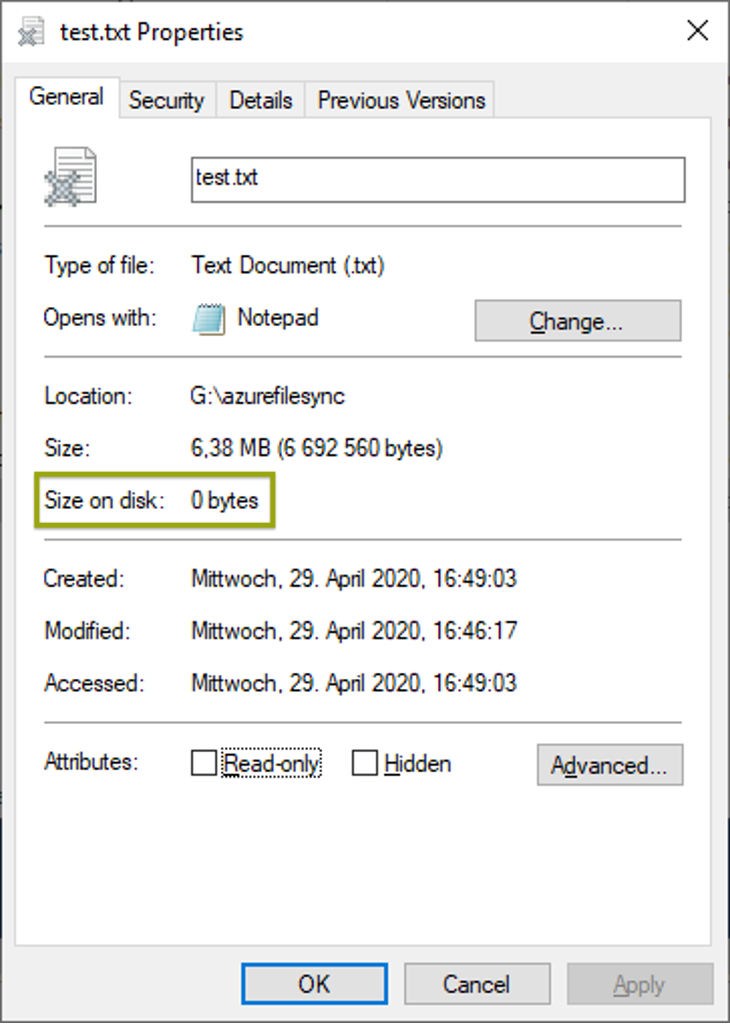Click the 0 bytes size on disk value
Image resolution: width=730 pixels, height=1024 pixels.
(x=224, y=500)
